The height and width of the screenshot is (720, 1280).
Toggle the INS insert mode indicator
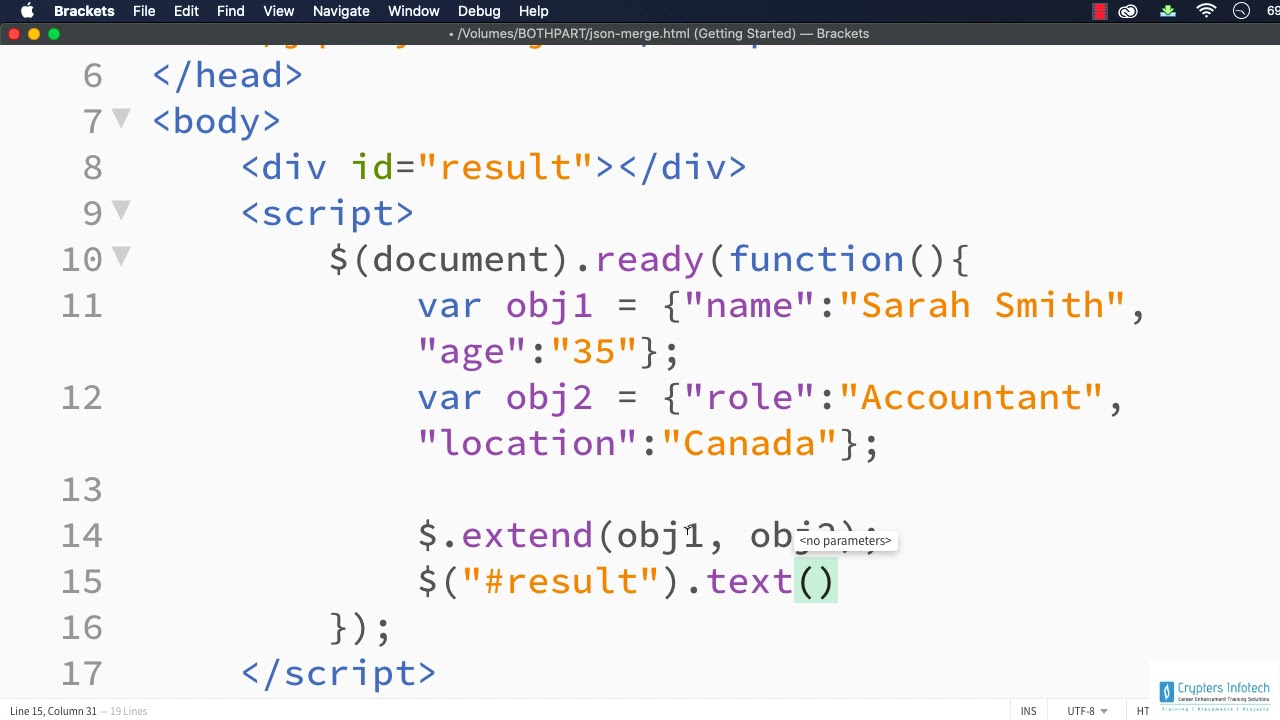[x=1028, y=711]
